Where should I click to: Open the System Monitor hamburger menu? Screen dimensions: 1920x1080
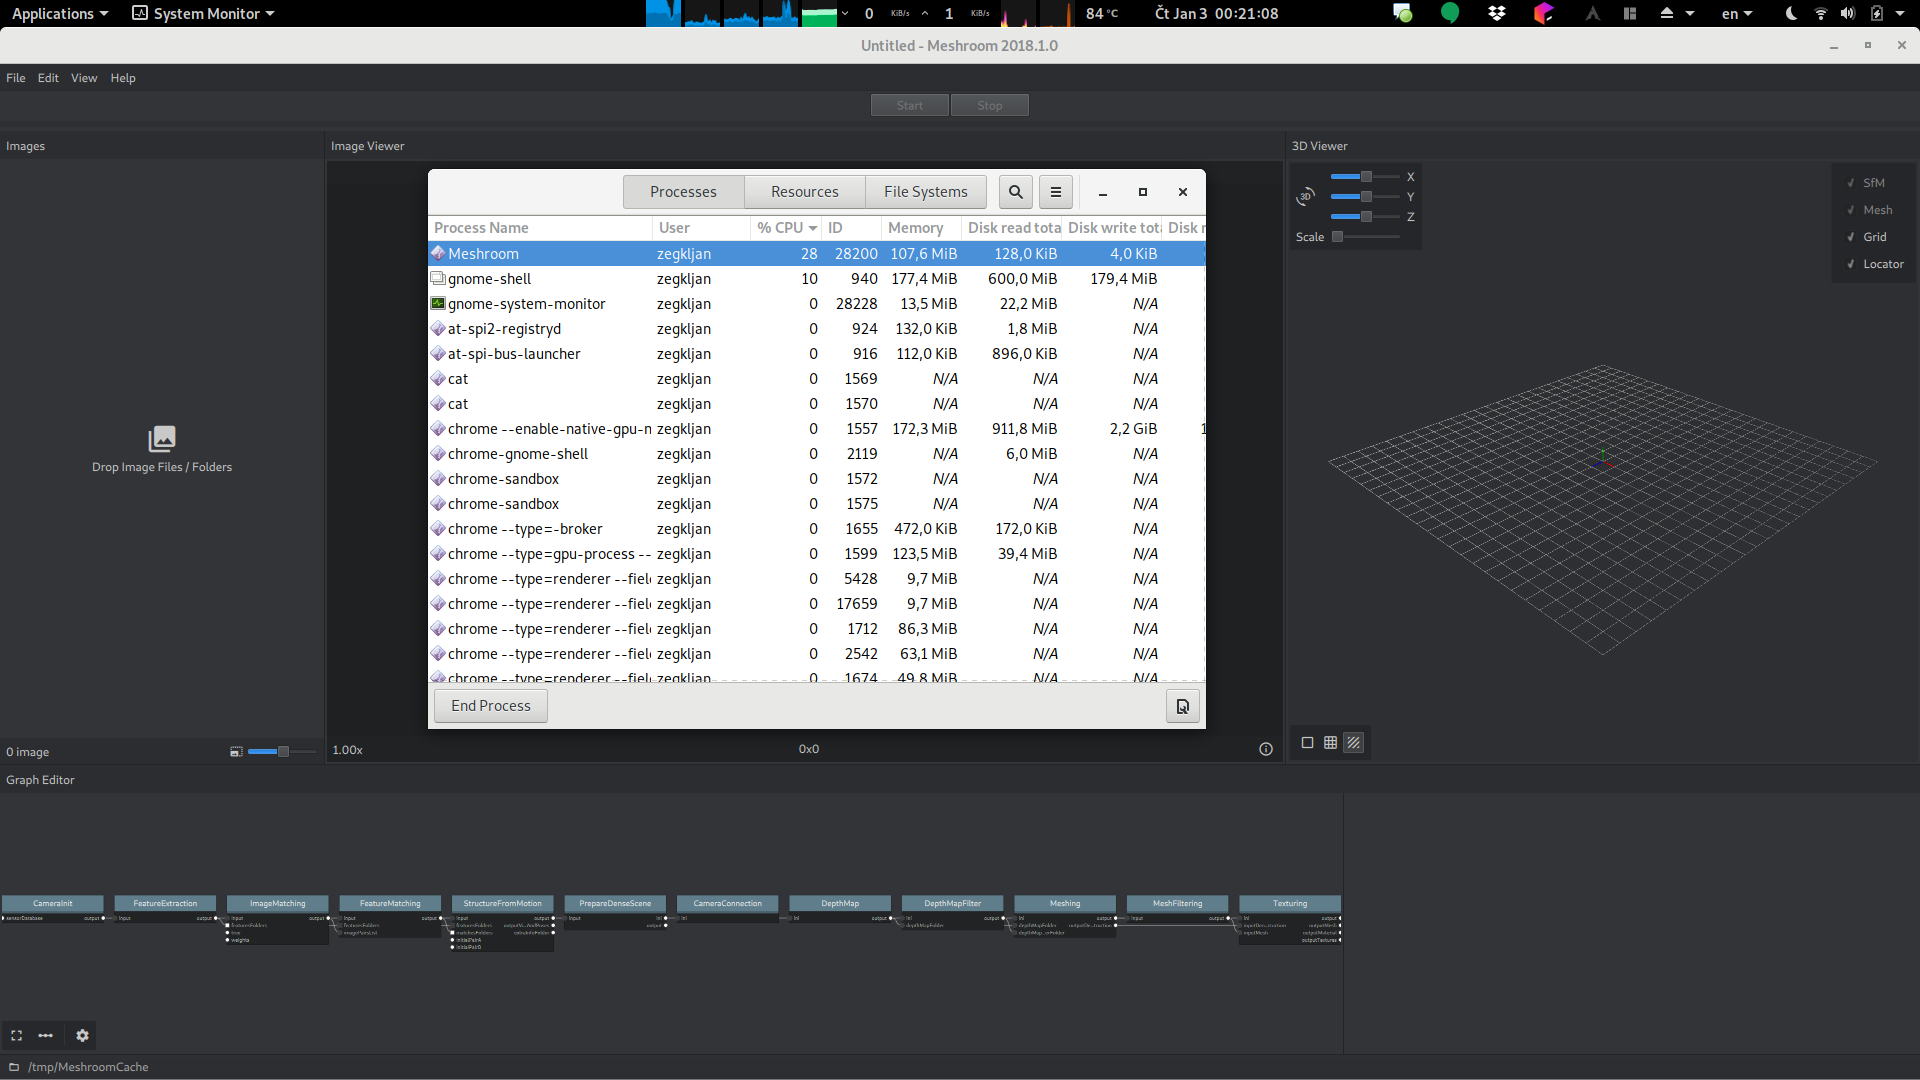pyautogui.click(x=1055, y=192)
